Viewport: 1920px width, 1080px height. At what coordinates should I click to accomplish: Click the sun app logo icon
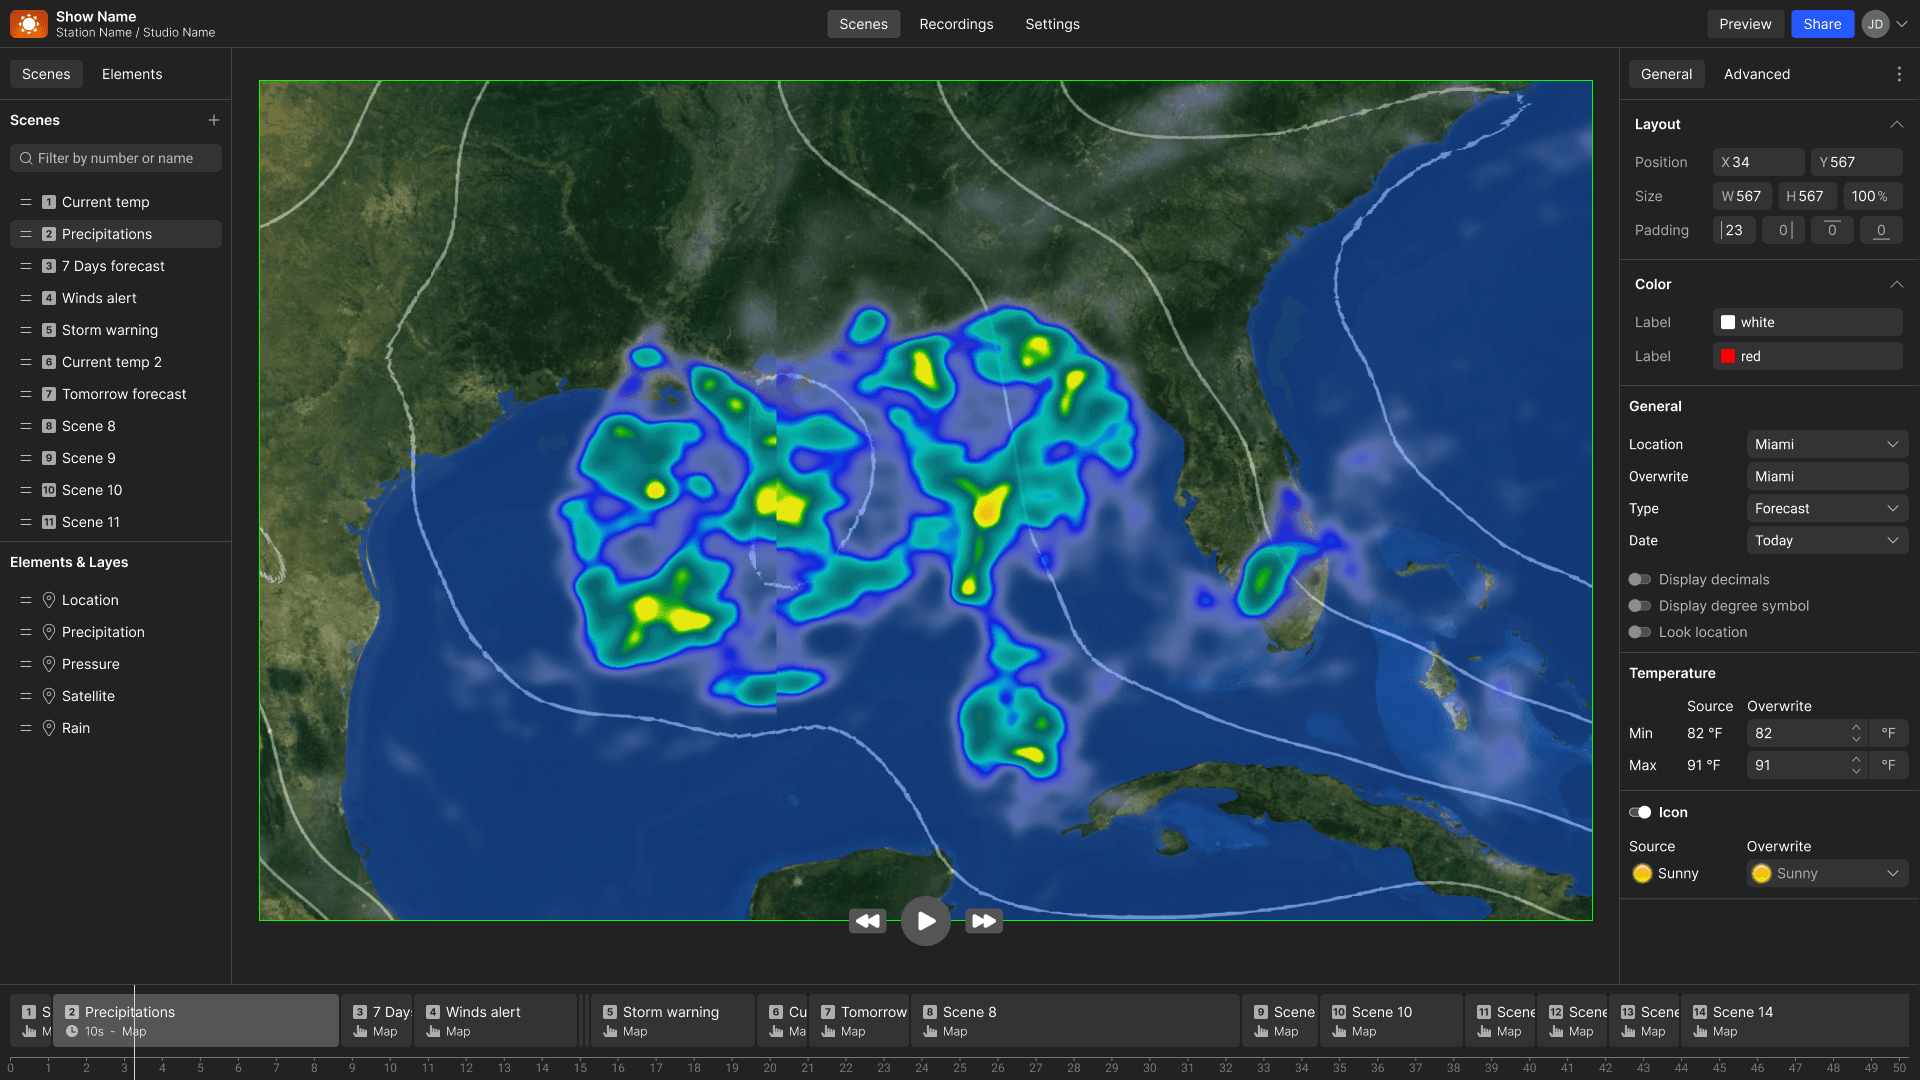click(x=29, y=24)
